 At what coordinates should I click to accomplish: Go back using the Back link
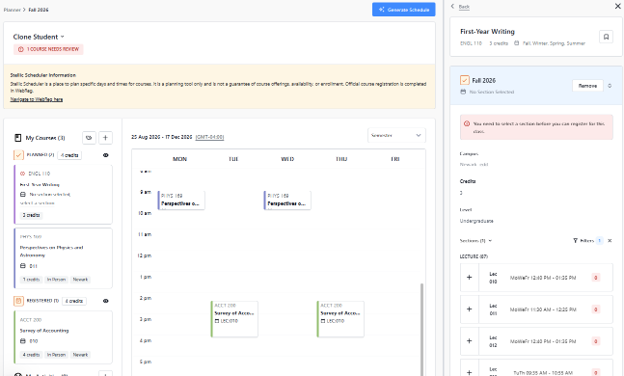click(x=464, y=7)
